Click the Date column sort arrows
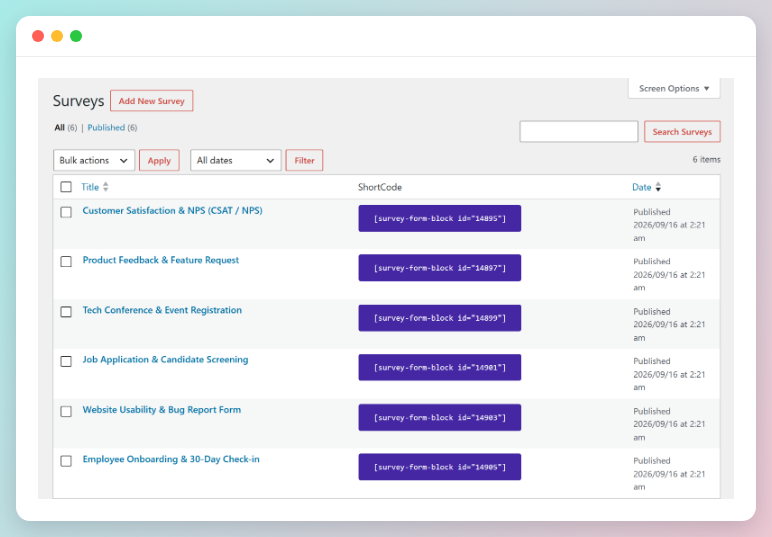Viewport: 772px width, 537px height. click(658, 187)
